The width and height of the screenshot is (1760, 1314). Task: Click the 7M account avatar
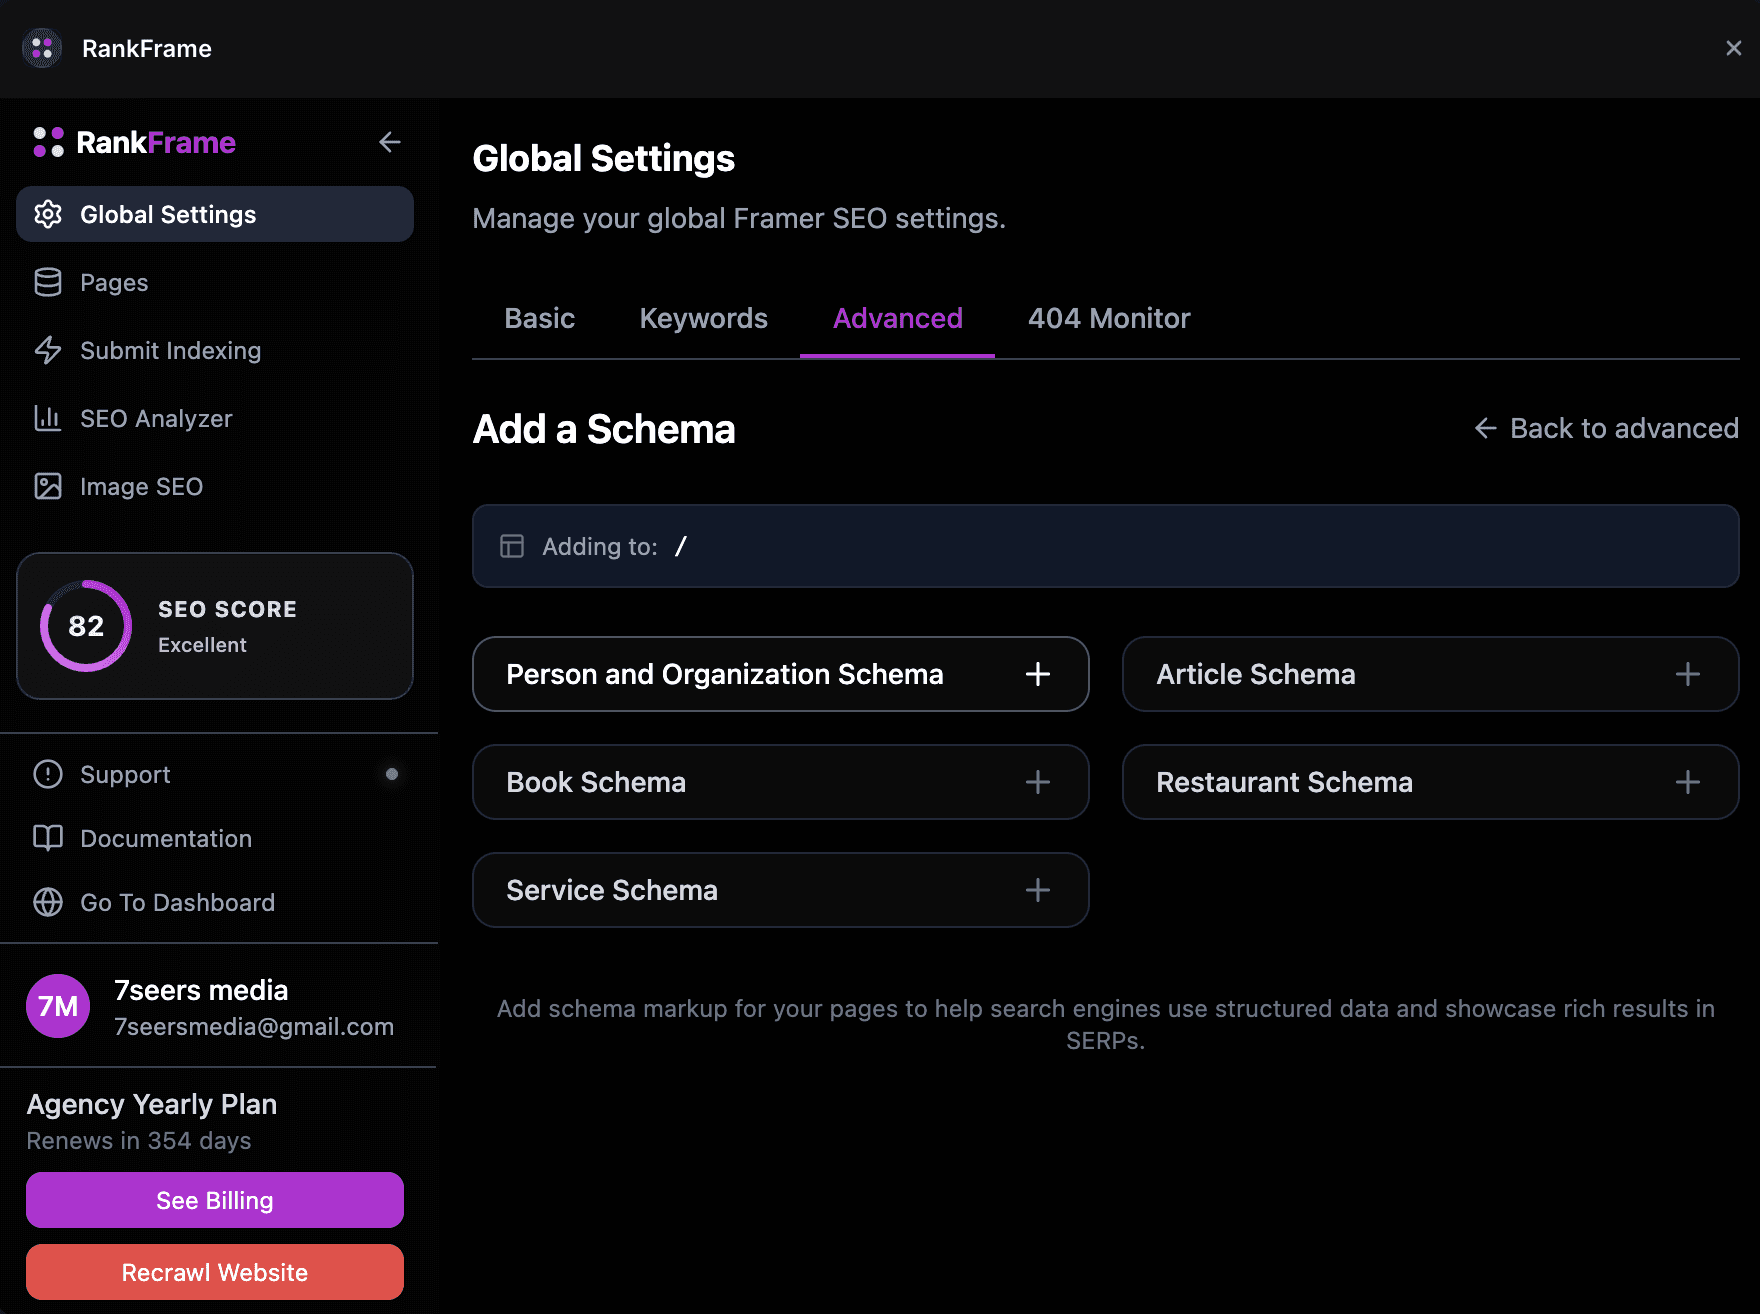coord(58,1006)
